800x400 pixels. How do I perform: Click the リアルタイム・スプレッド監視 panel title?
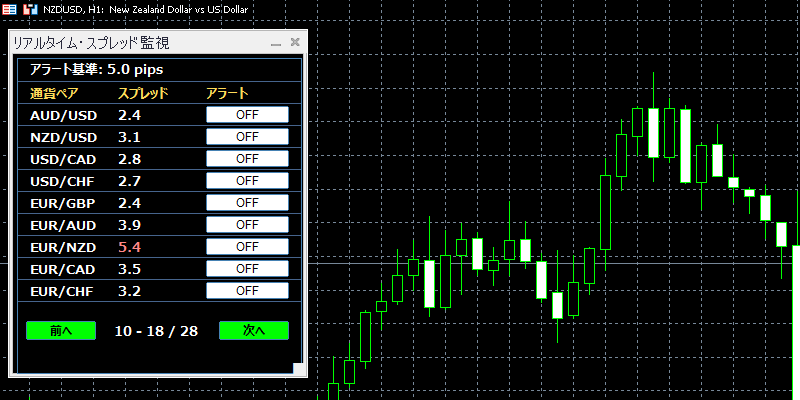[x=91, y=43]
